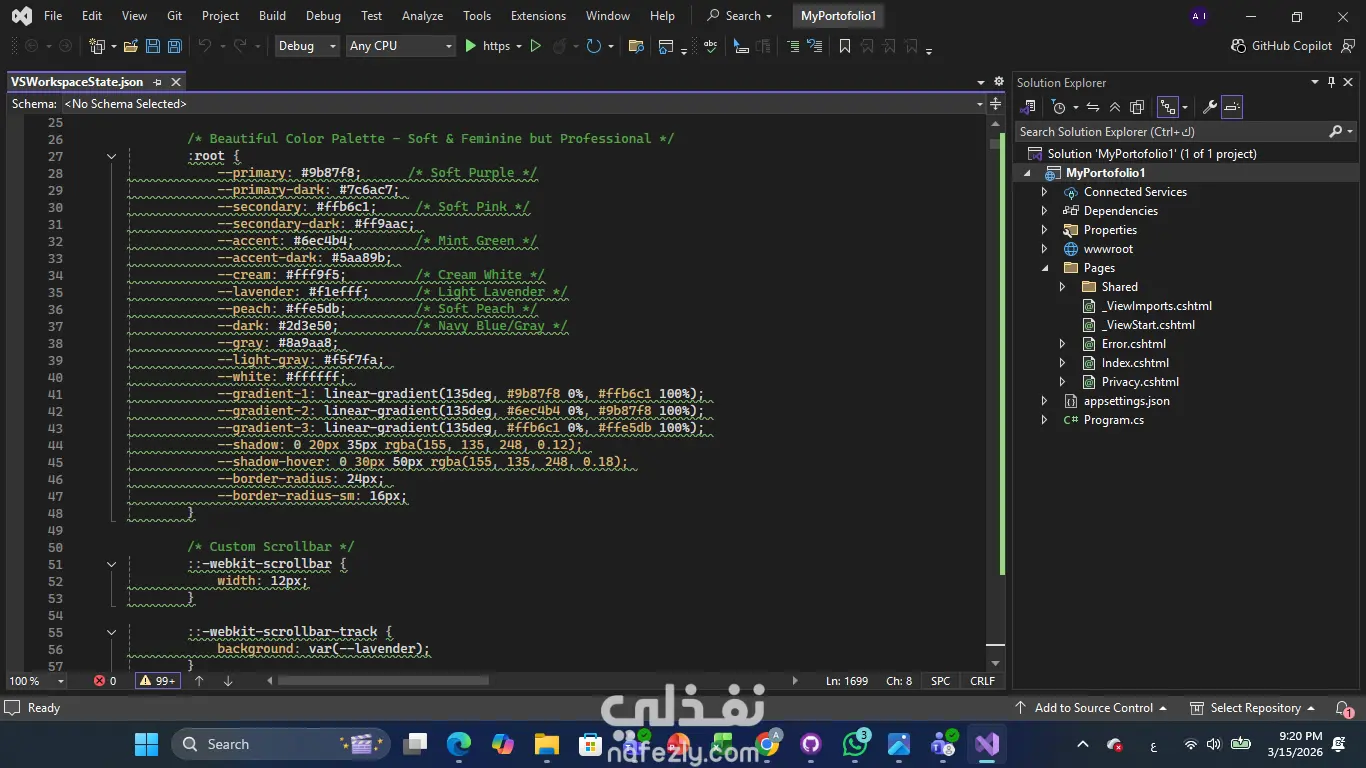The width and height of the screenshot is (1366, 768).
Task: Toggle the file nesting button in Solution Explorer
Action: point(1167,107)
